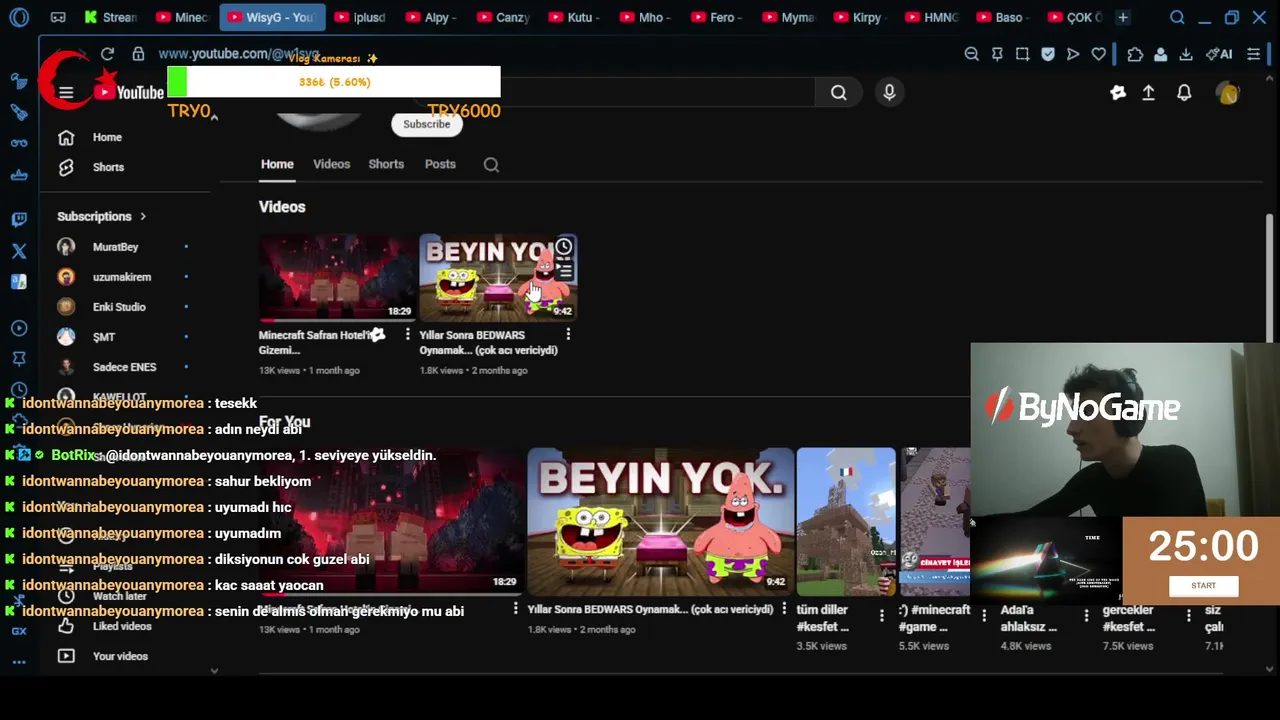Open the GX Corner gamepad icon
The width and height of the screenshot is (1280, 720).
click(x=58, y=17)
